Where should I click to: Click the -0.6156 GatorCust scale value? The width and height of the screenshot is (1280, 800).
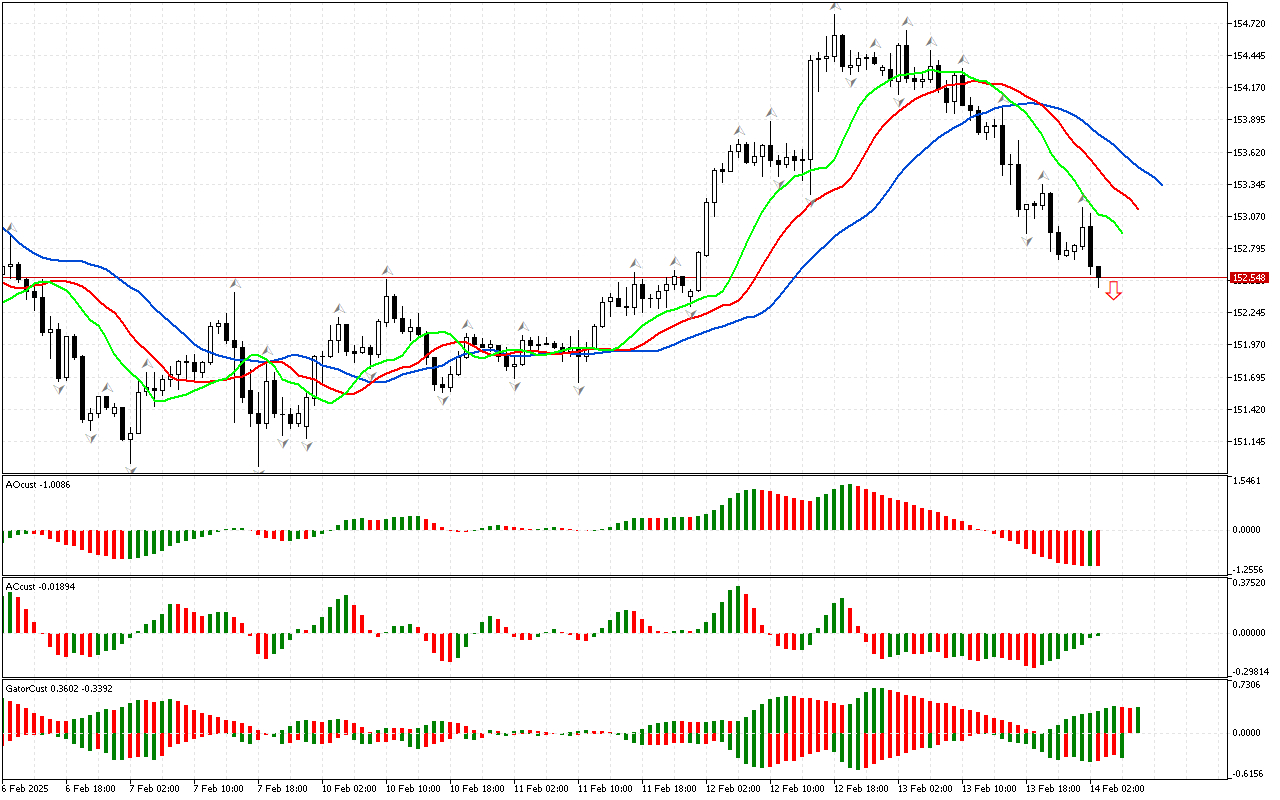[1249, 773]
